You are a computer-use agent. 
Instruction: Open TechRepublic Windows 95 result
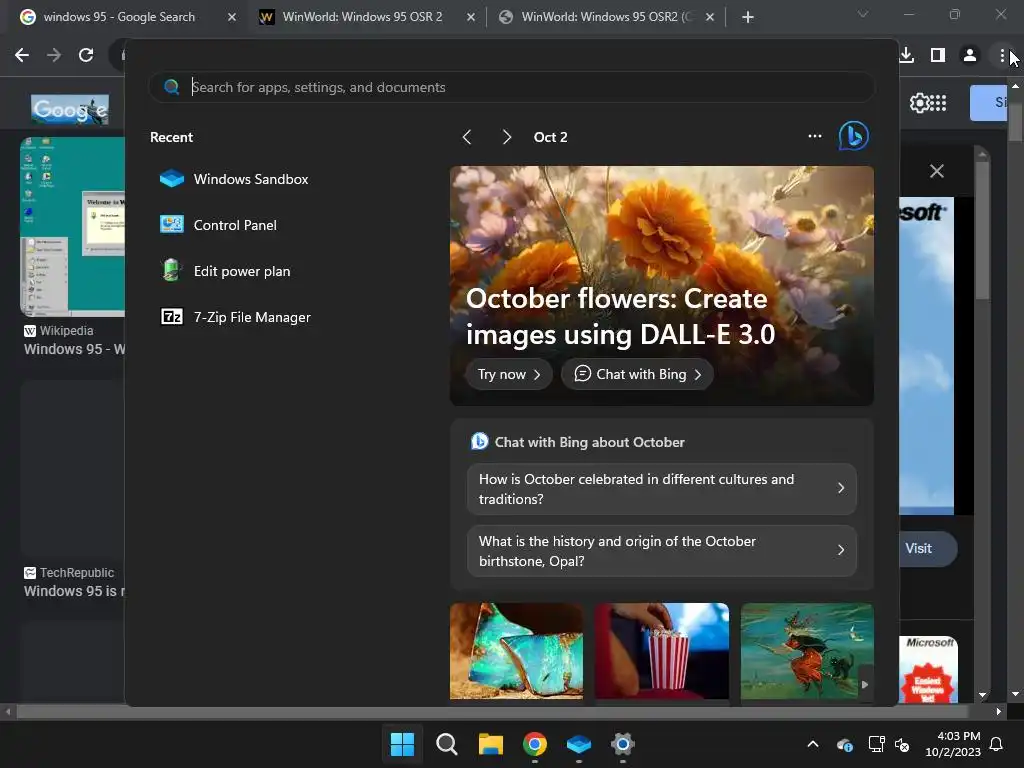pos(74,583)
